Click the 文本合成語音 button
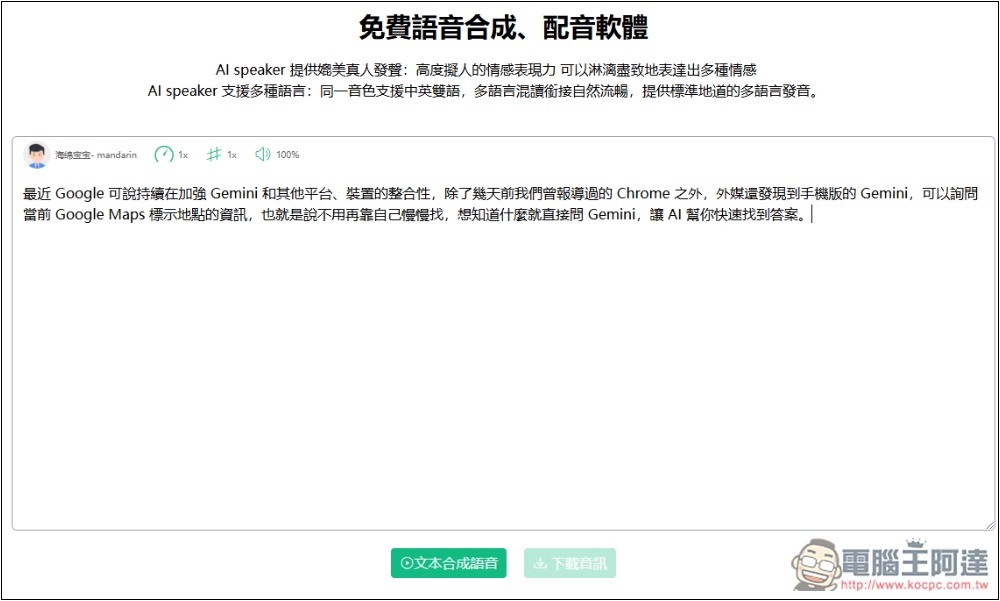The image size is (1000, 601). tap(448, 563)
